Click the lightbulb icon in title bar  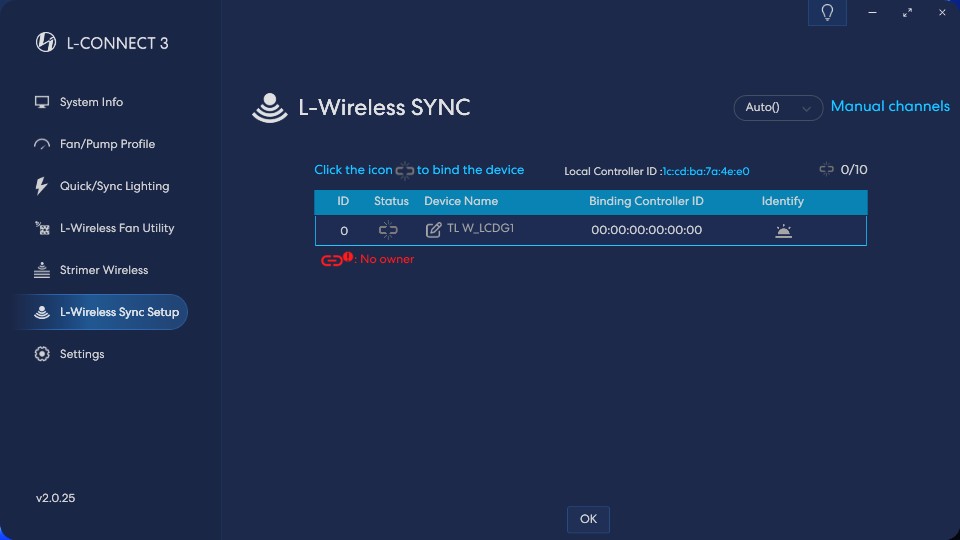pyautogui.click(x=827, y=13)
